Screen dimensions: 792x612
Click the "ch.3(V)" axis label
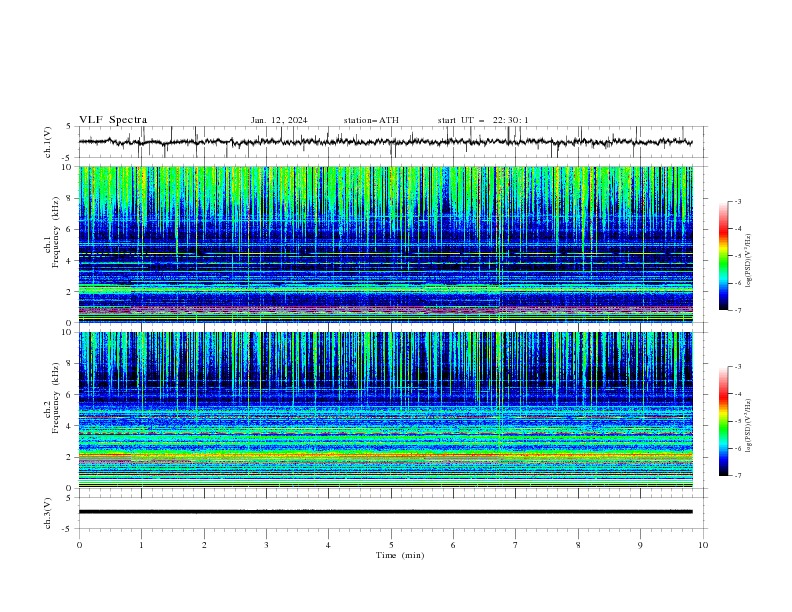[x=48, y=513]
